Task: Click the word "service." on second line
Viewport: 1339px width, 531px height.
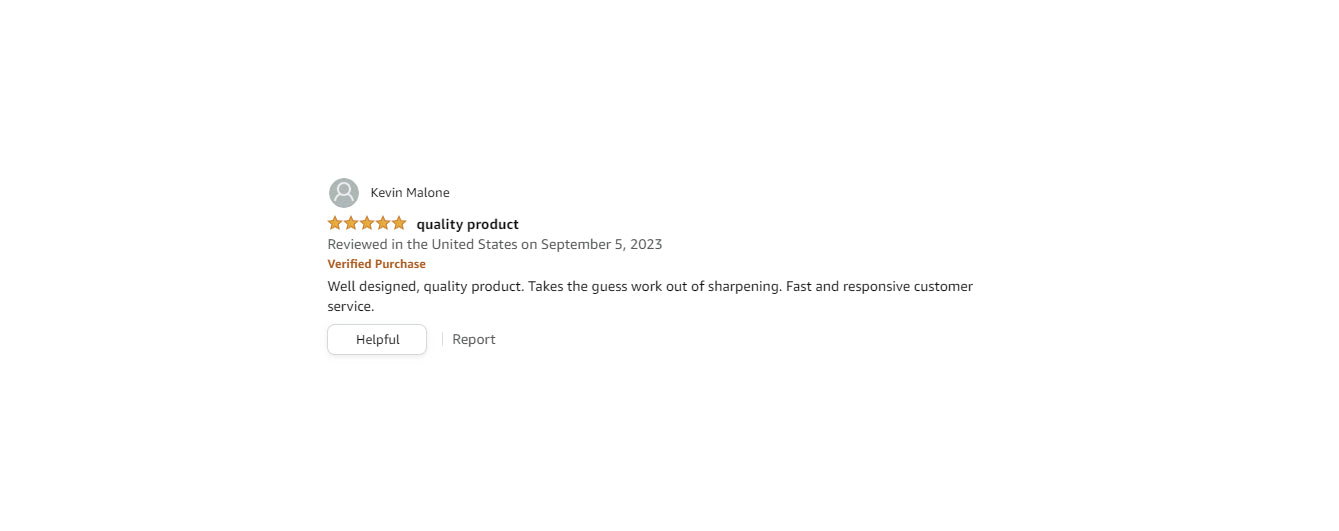Action: tap(350, 307)
